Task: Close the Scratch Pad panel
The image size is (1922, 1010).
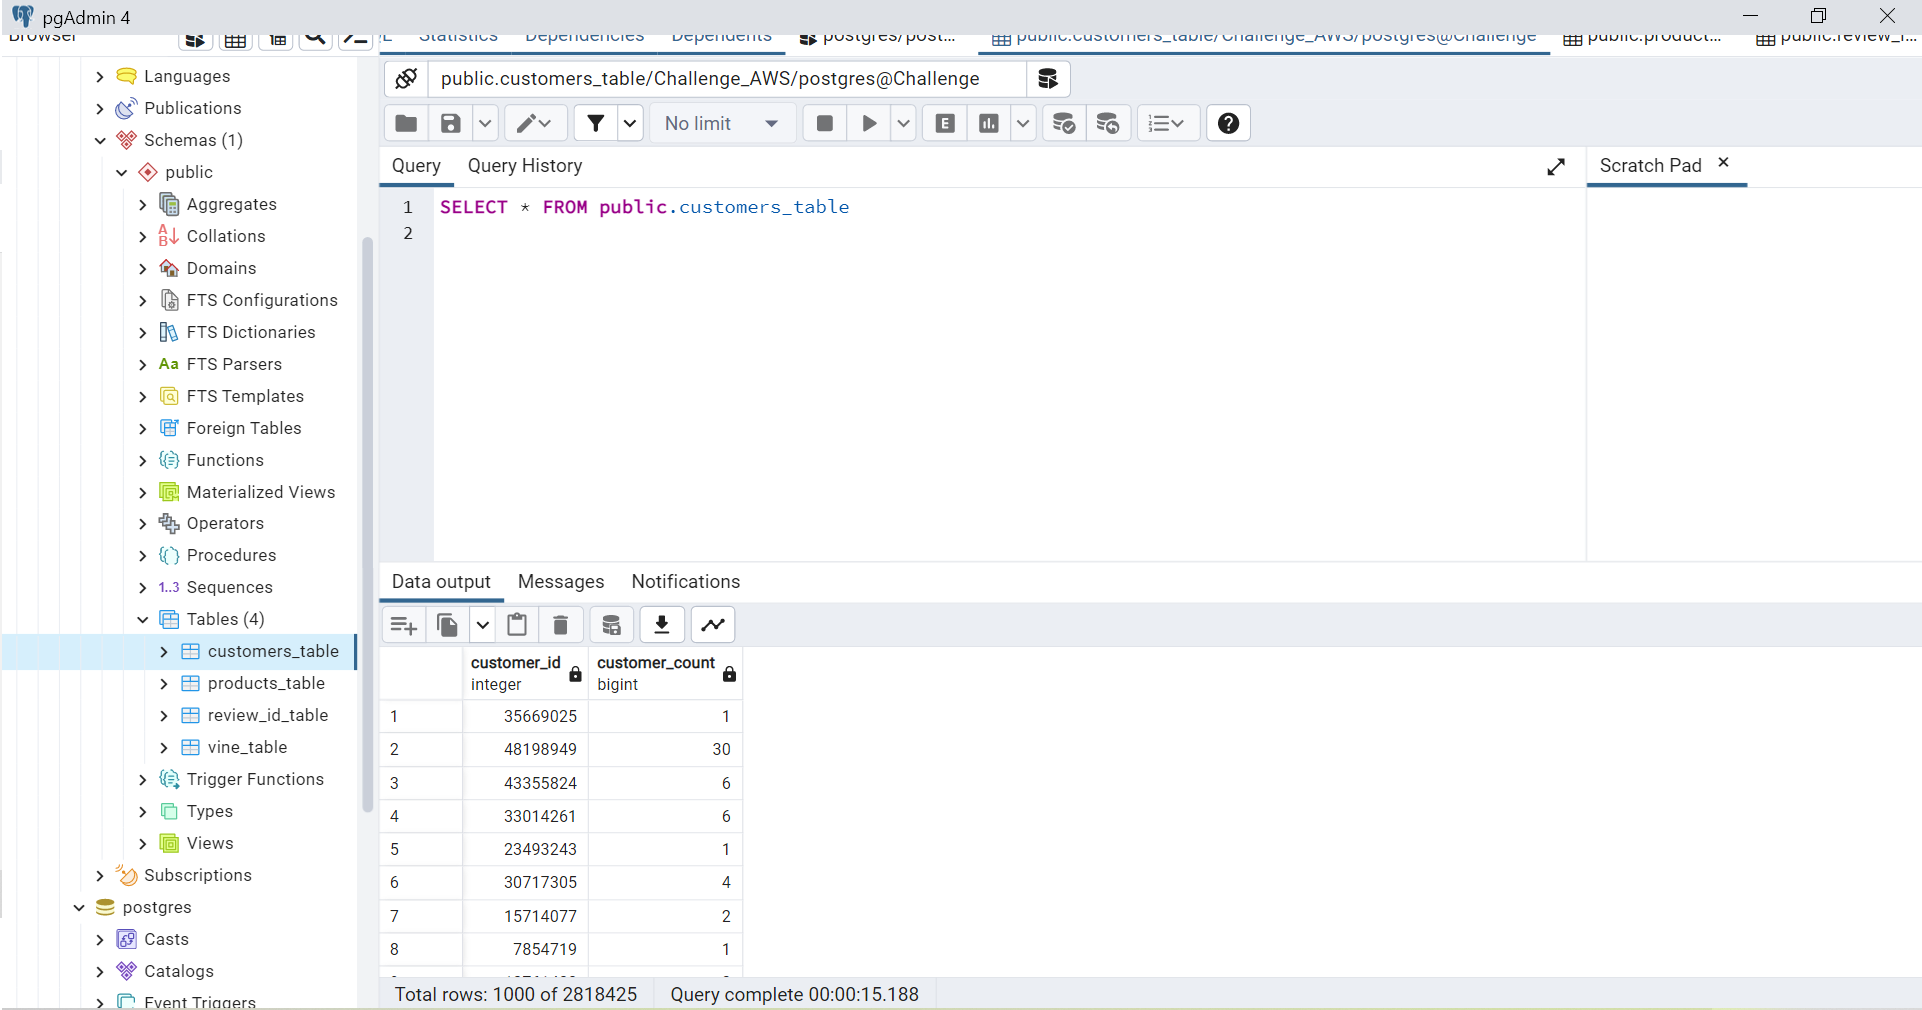Action: pos(1723,162)
